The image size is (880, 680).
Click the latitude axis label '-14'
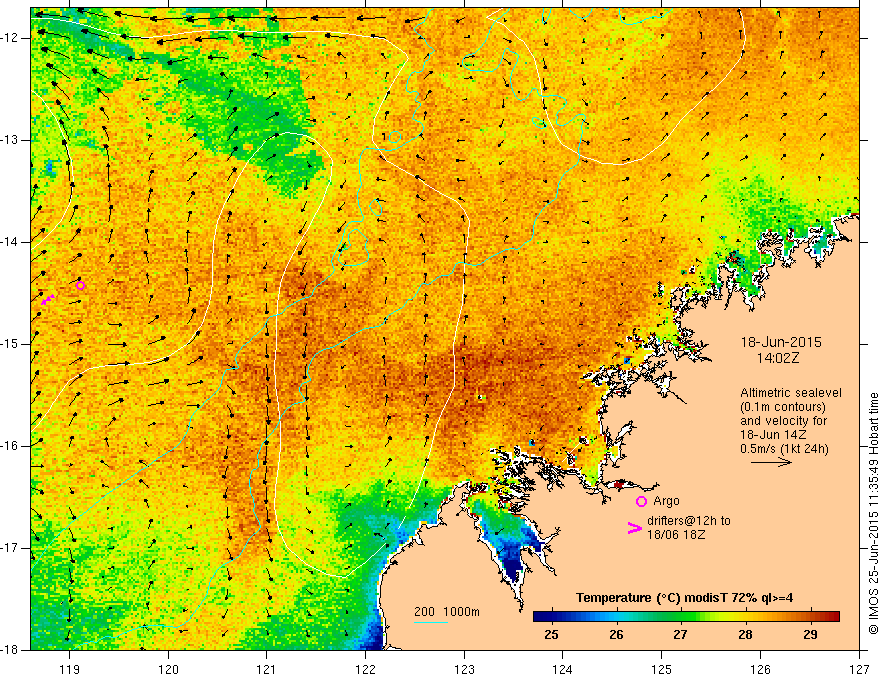(x=10, y=242)
